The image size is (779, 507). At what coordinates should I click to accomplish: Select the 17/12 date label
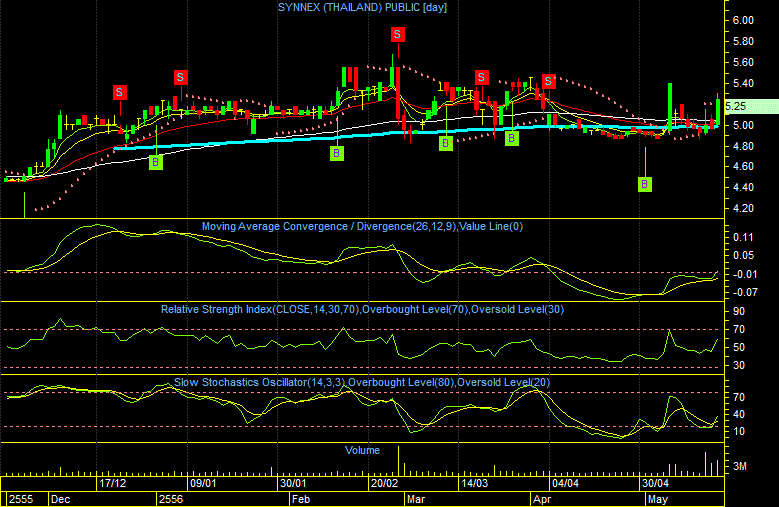113,483
